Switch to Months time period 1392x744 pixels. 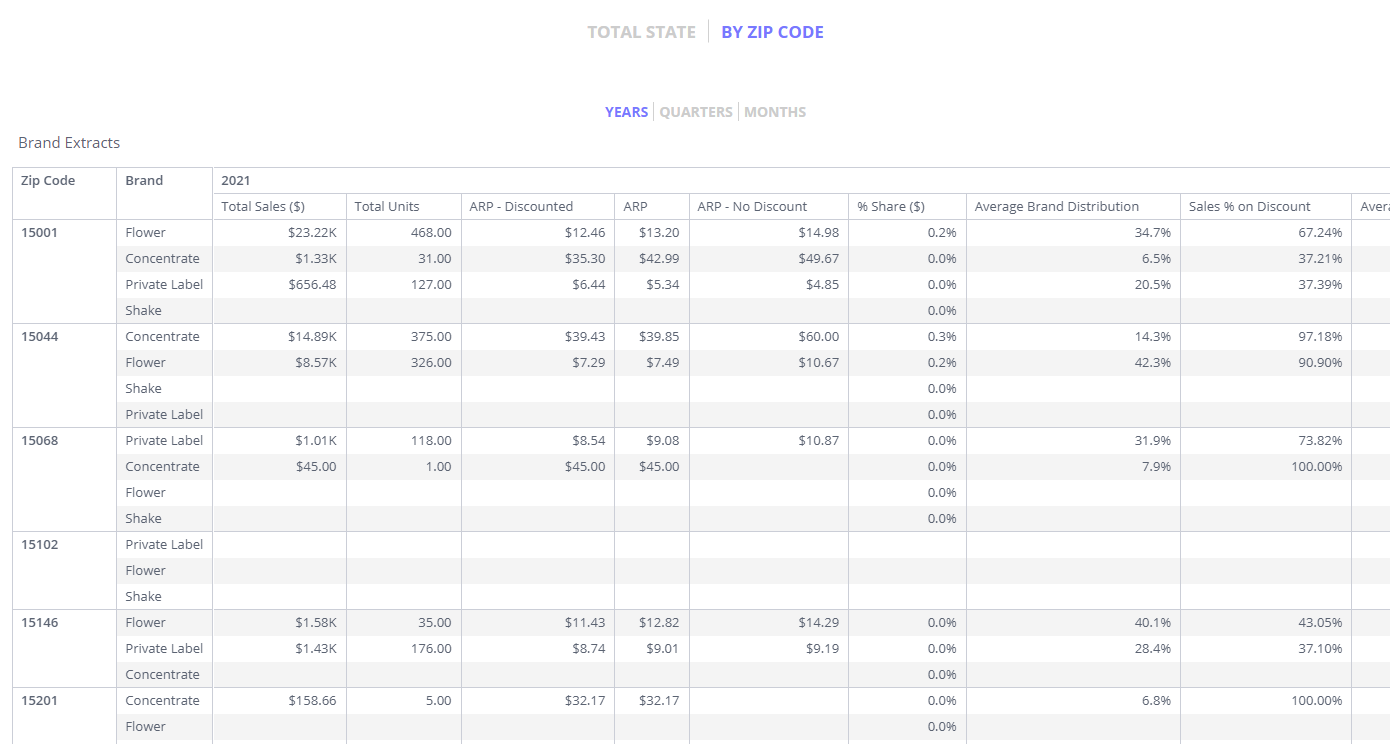click(x=775, y=112)
